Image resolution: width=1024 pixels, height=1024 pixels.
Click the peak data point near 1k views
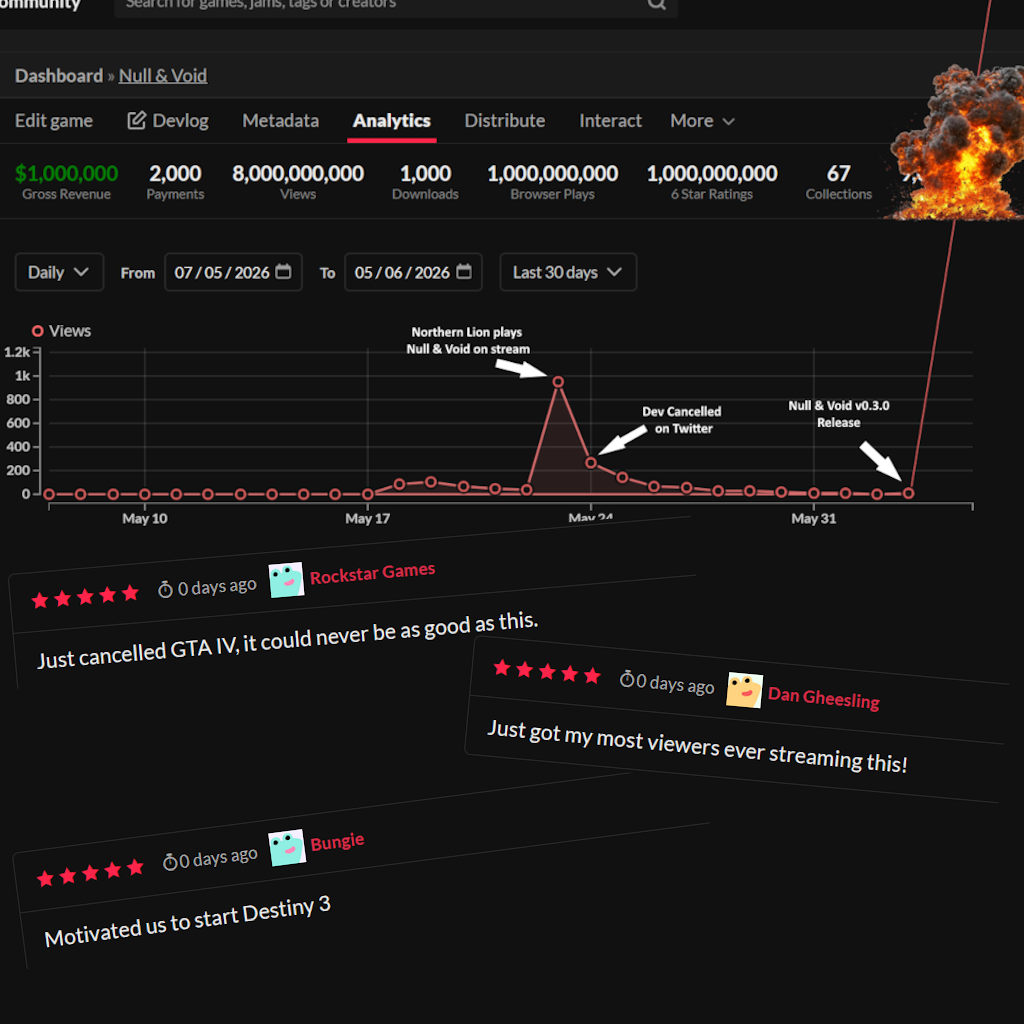tap(558, 382)
